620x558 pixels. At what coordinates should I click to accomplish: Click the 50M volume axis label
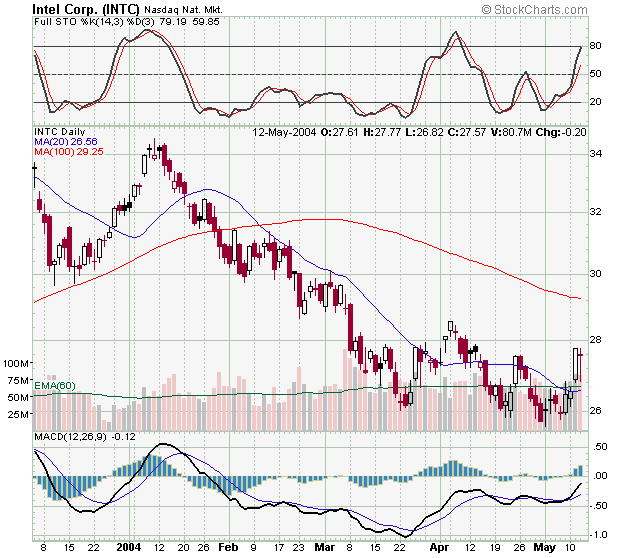click(x=19, y=397)
